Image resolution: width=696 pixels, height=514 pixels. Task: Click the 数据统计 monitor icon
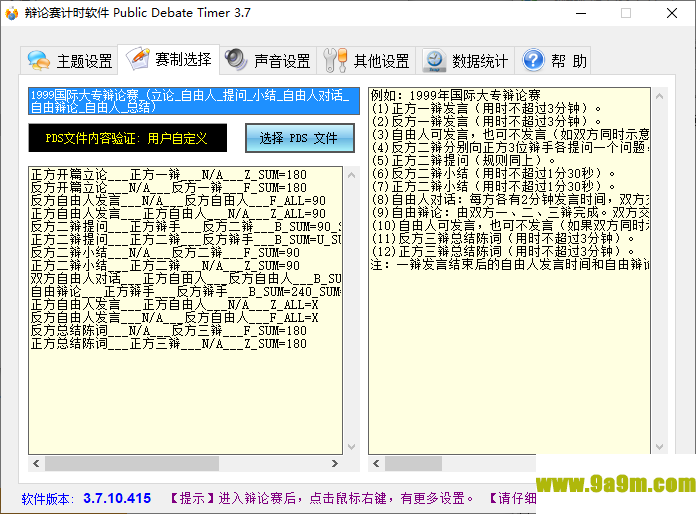click(x=434, y=61)
